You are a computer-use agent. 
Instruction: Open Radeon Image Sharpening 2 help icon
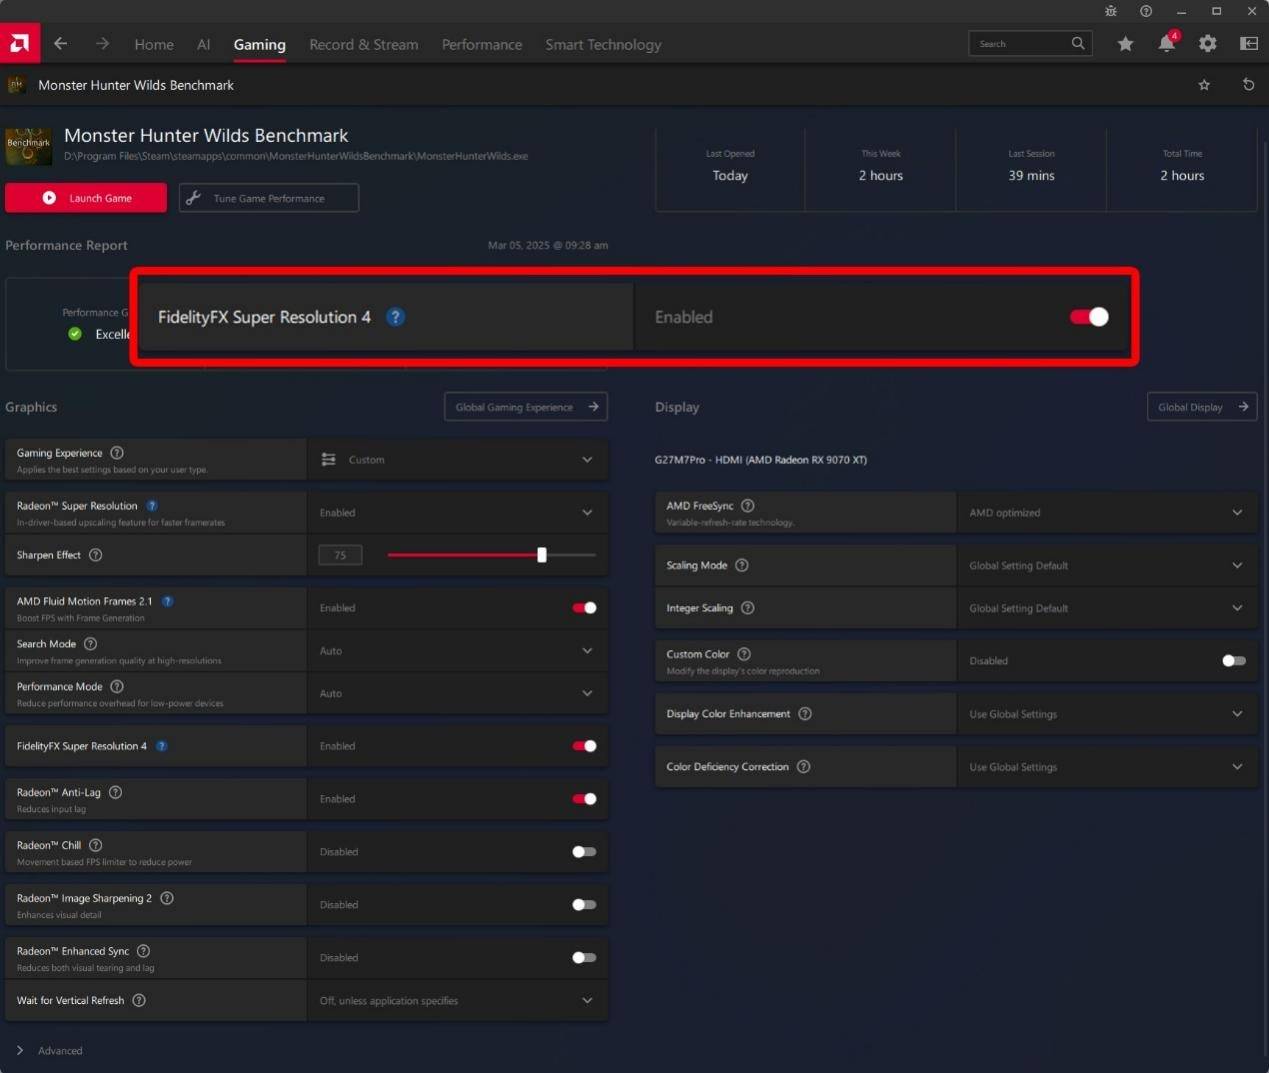pos(167,898)
